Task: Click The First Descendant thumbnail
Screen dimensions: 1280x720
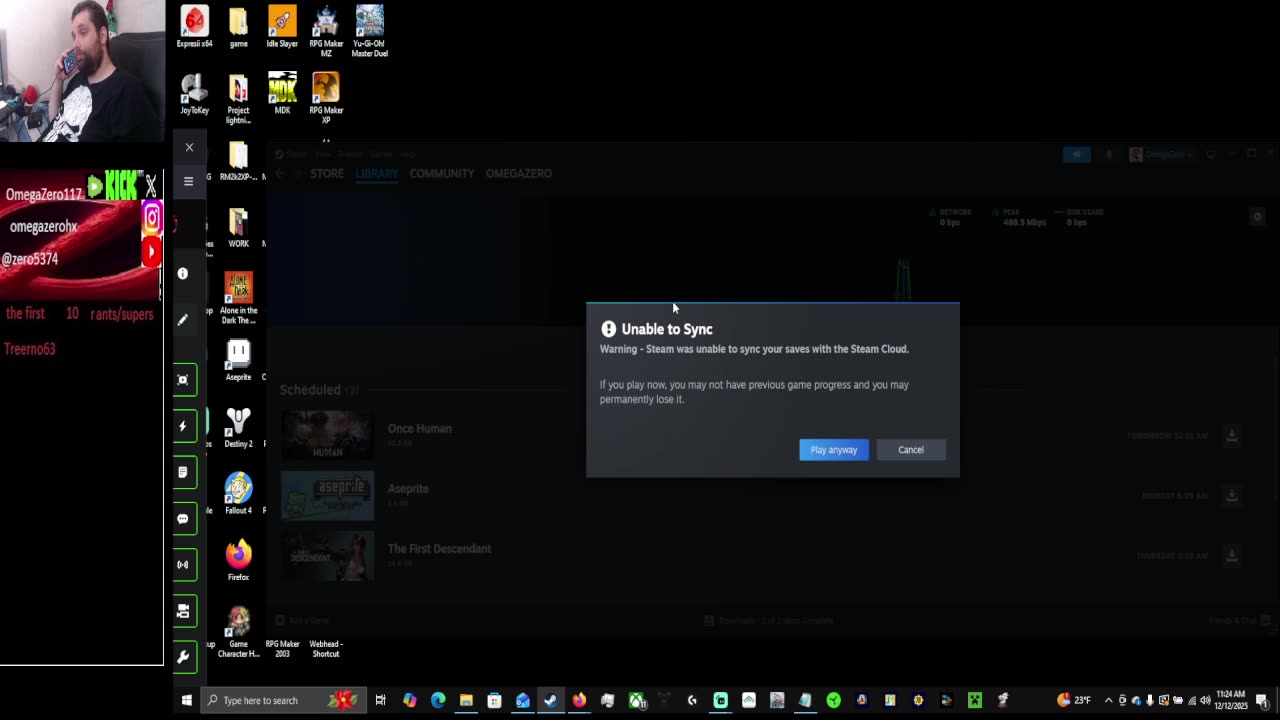Action: (327, 556)
